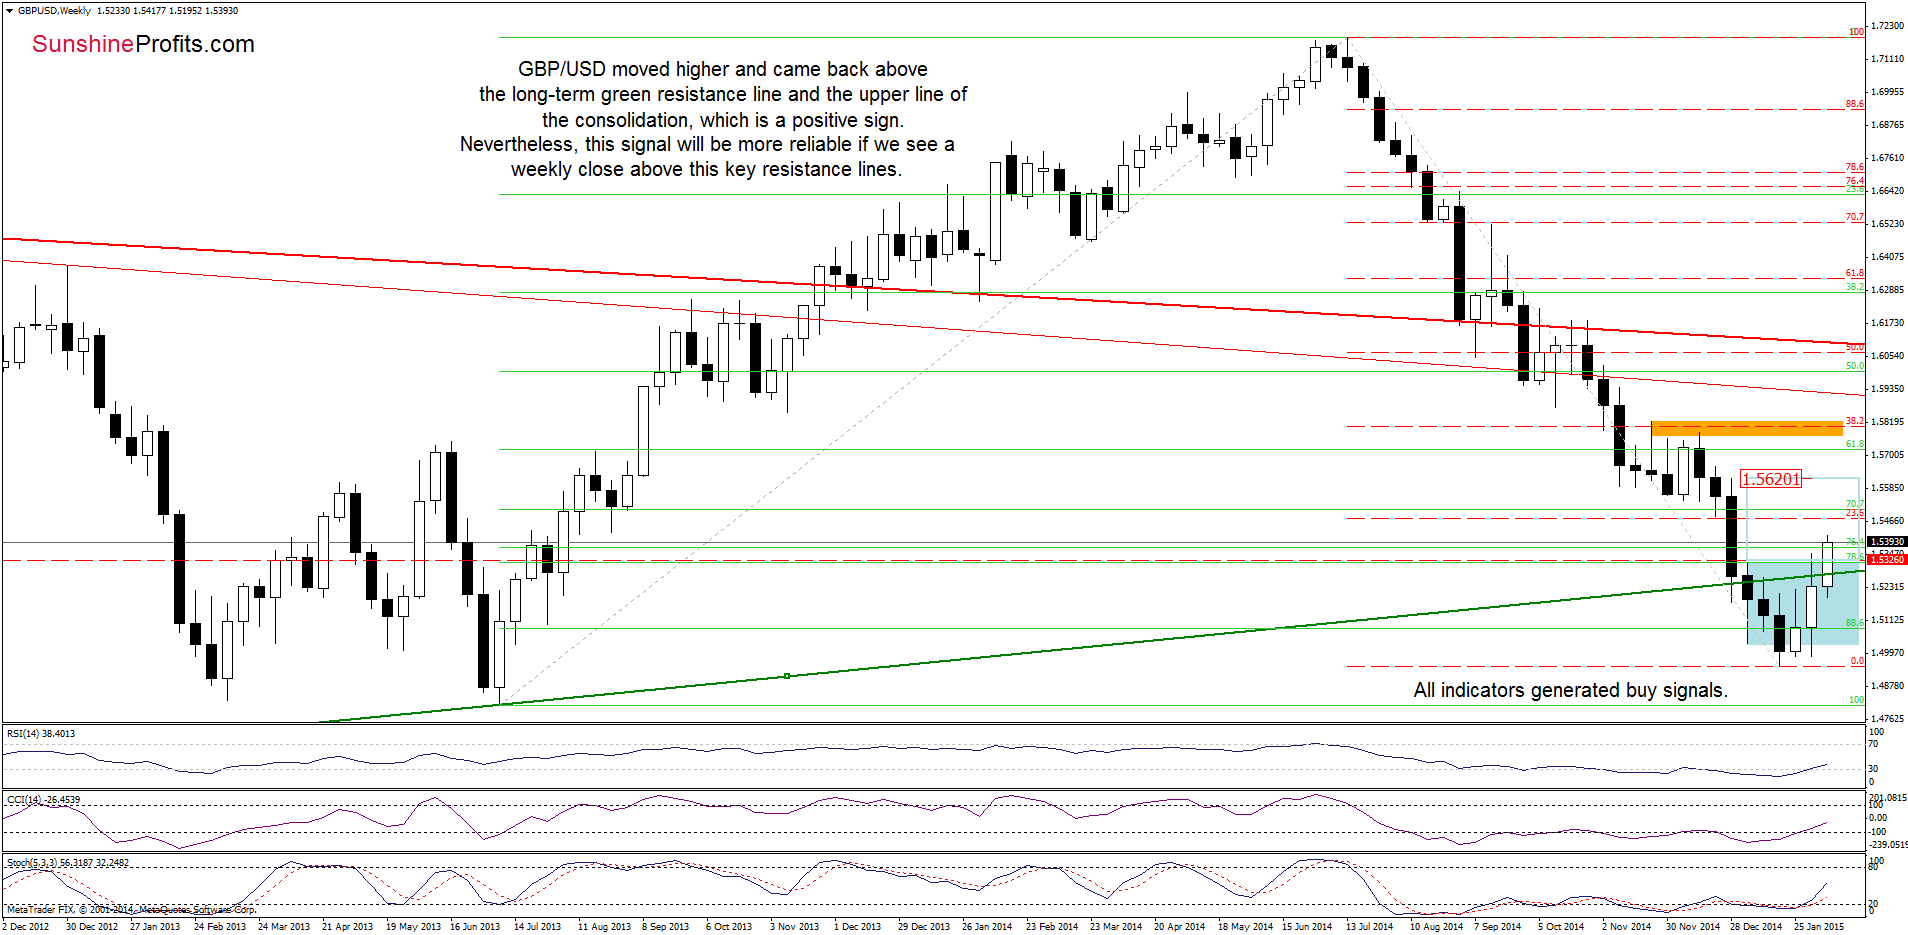
Task: Click the 1.60540 price scale value
Action: [1887, 355]
